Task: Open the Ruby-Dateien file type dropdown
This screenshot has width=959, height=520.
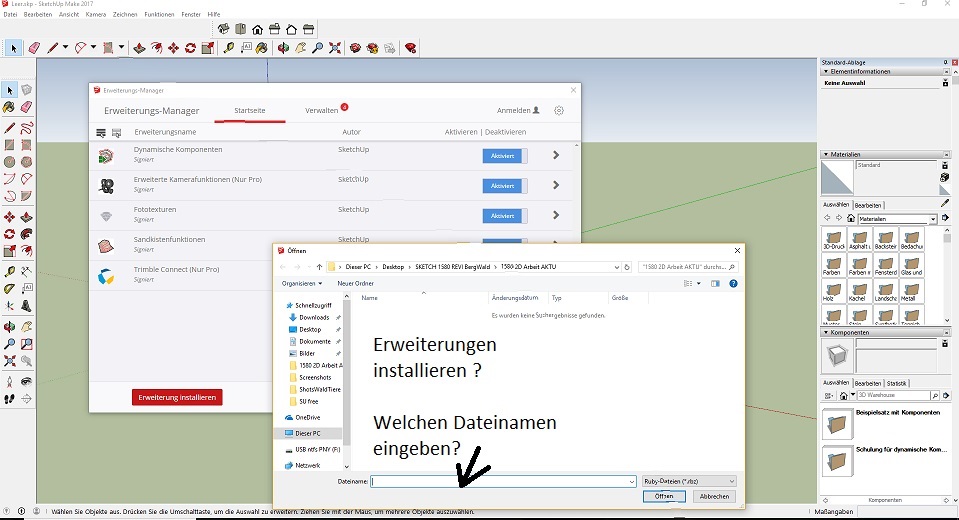Action: click(690, 481)
